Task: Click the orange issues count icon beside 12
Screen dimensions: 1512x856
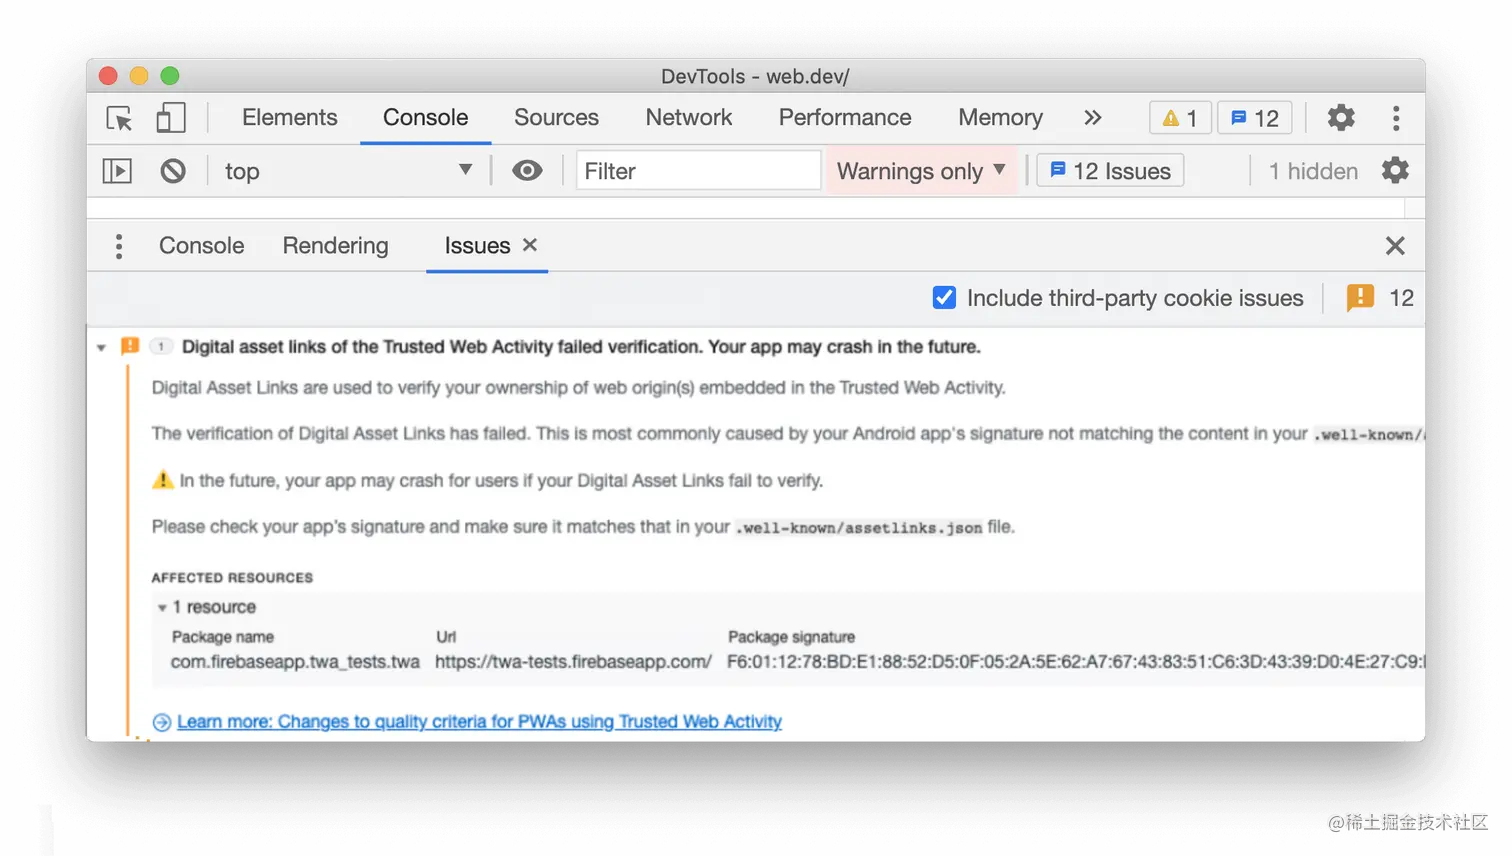Action: (1360, 298)
